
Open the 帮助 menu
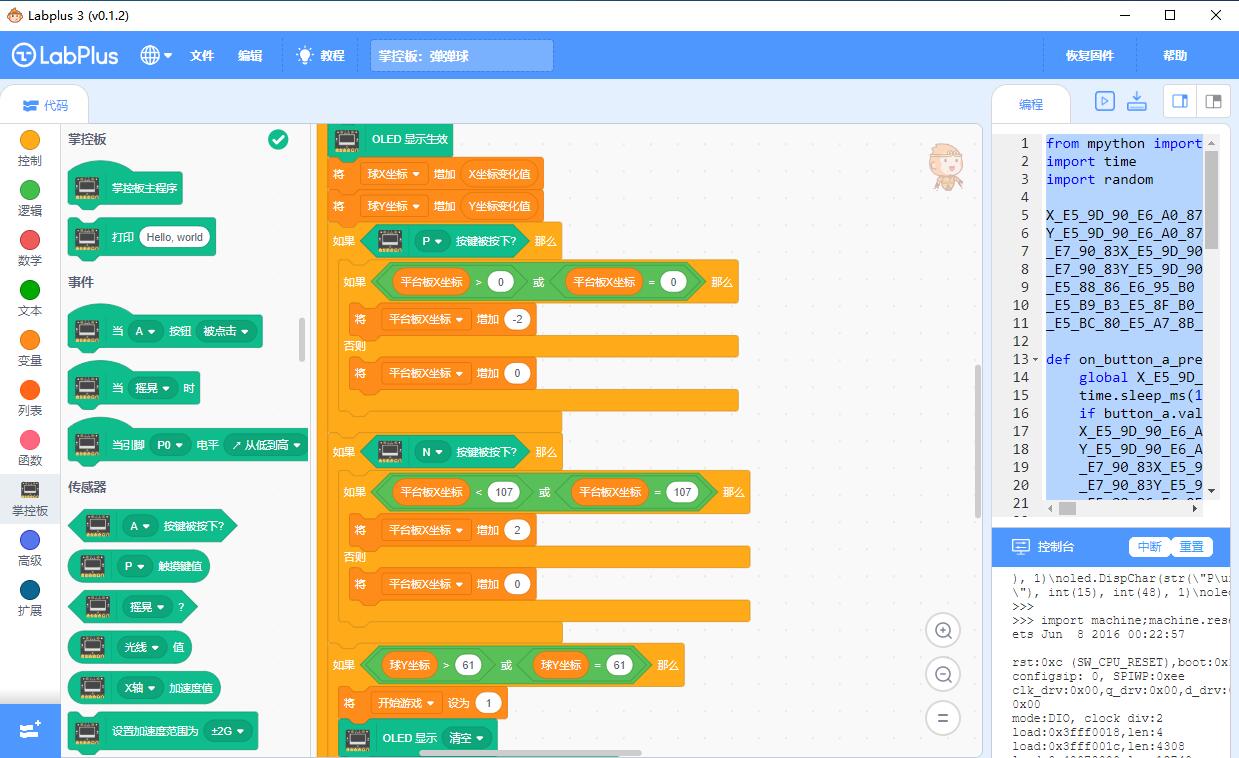click(1175, 56)
